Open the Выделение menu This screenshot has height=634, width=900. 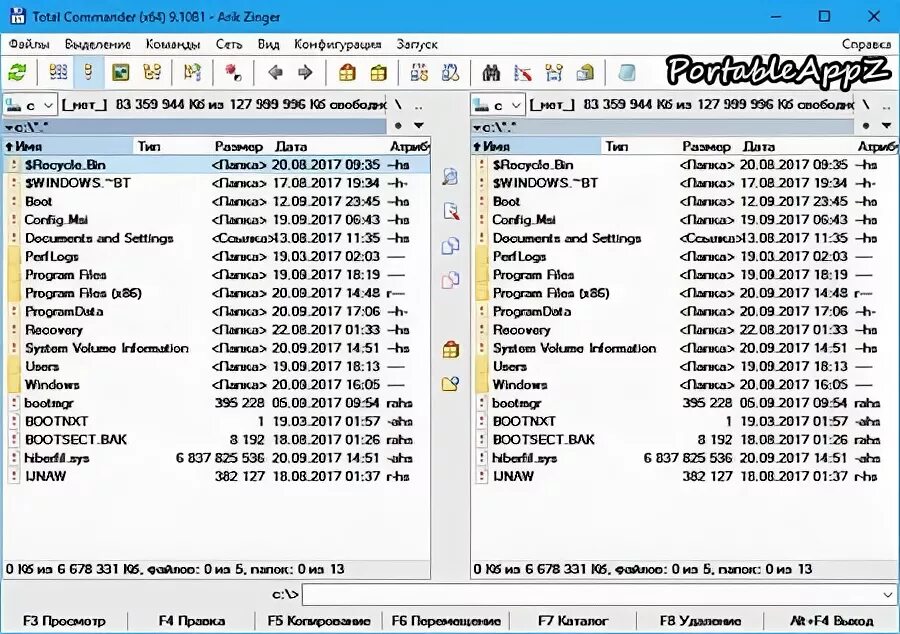click(x=98, y=44)
